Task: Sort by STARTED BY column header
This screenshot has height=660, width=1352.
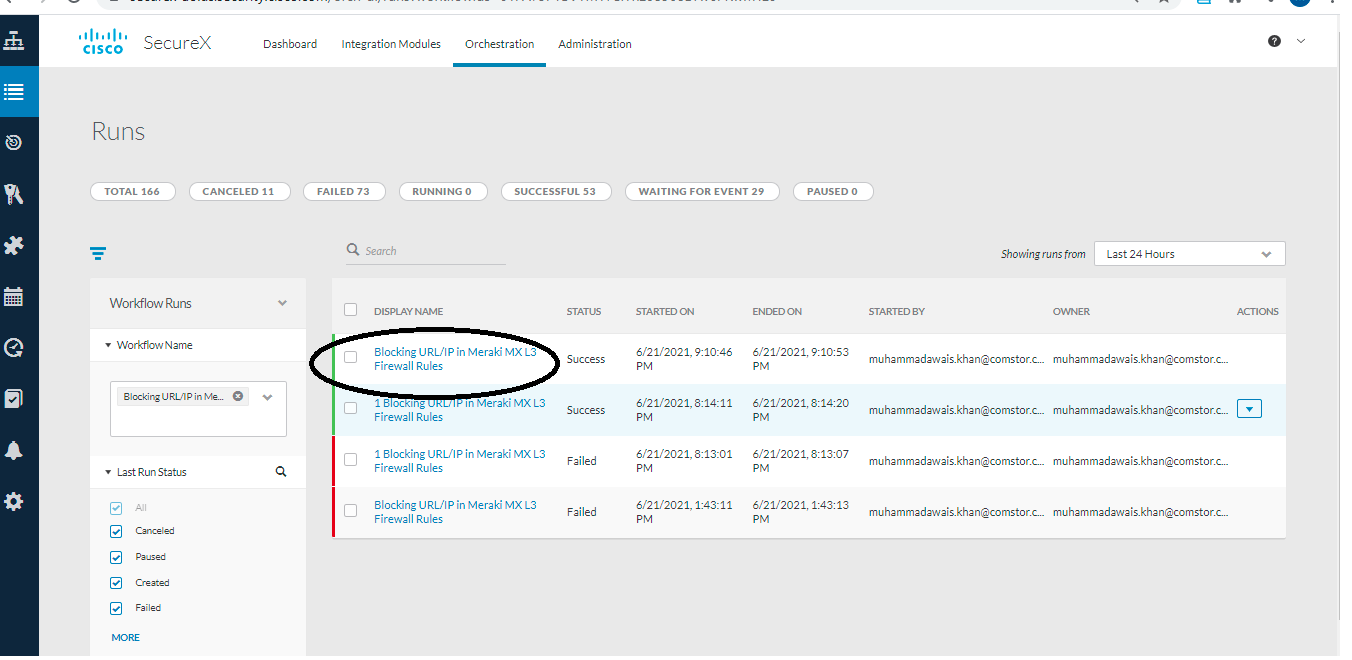Action: point(897,312)
